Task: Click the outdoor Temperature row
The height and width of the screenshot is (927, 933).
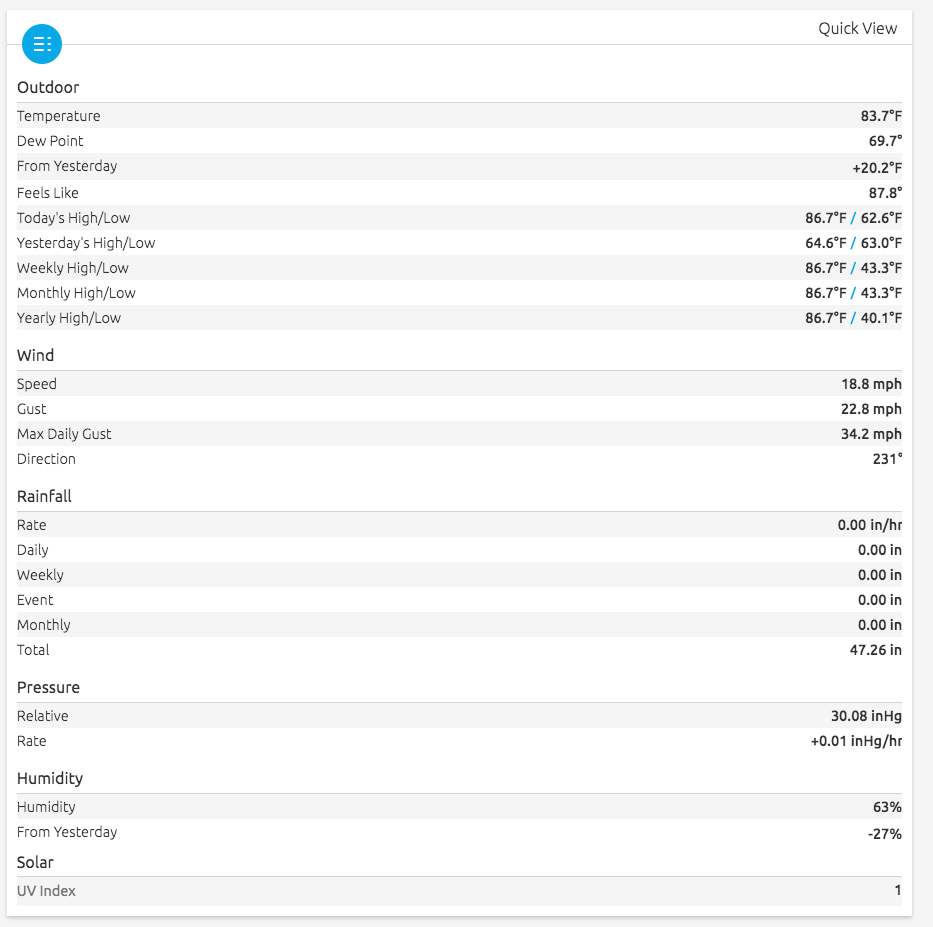Action: tap(459, 115)
